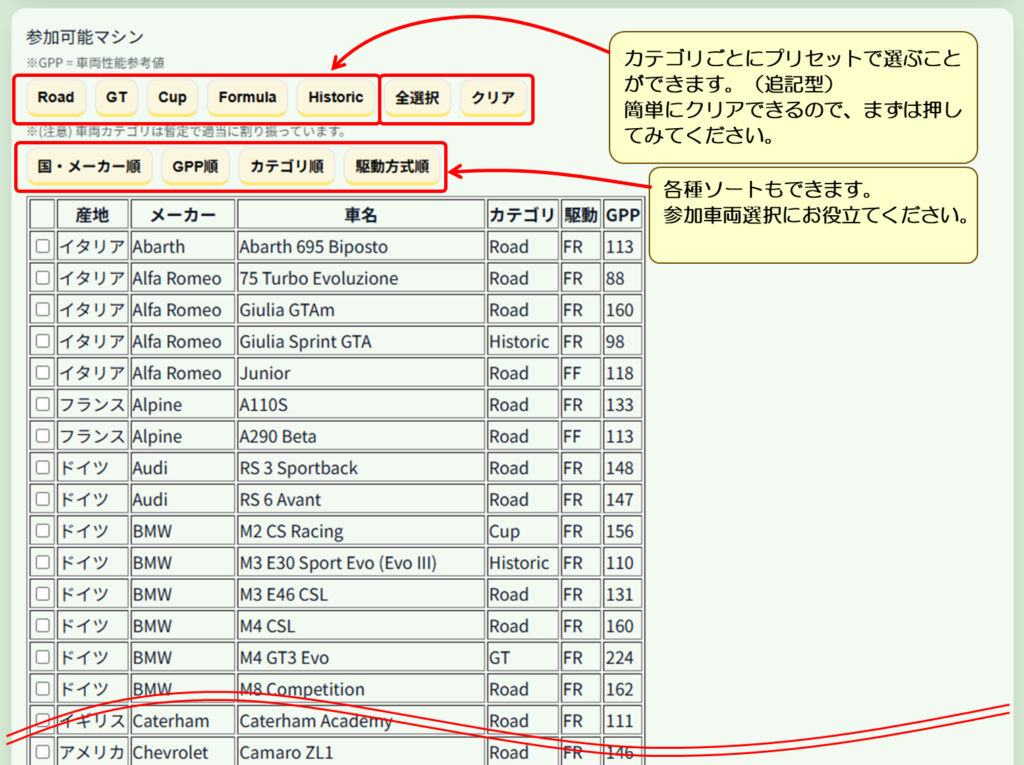The image size is (1024, 765).
Task: Sort by 国・メーカー順
Action: point(89,167)
